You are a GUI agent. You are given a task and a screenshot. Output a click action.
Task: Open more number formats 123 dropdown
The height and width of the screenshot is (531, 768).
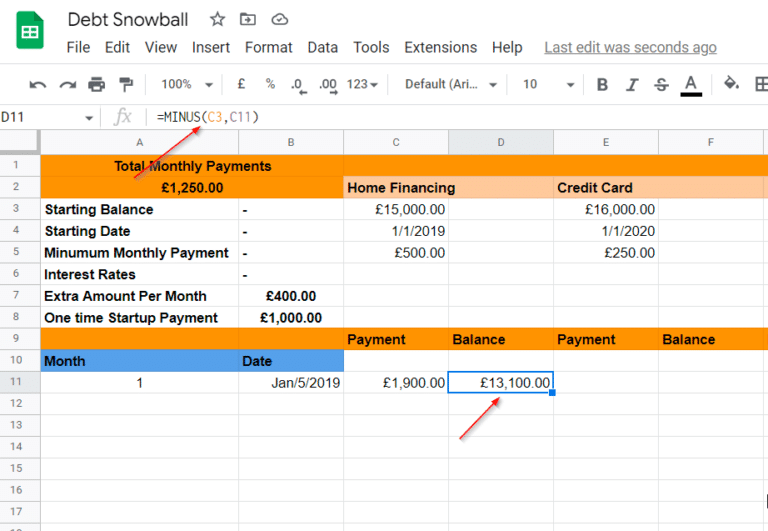(362, 84)
